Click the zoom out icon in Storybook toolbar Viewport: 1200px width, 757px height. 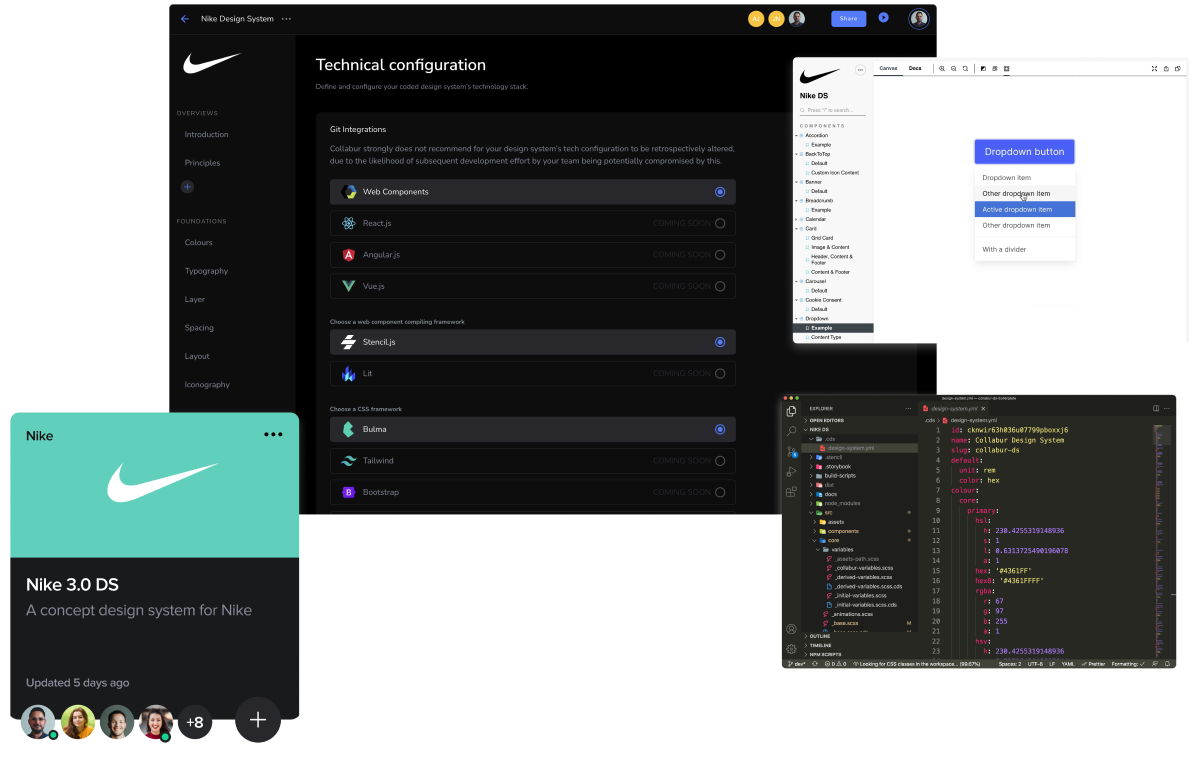pyautogui.click(x=954, y=69)
